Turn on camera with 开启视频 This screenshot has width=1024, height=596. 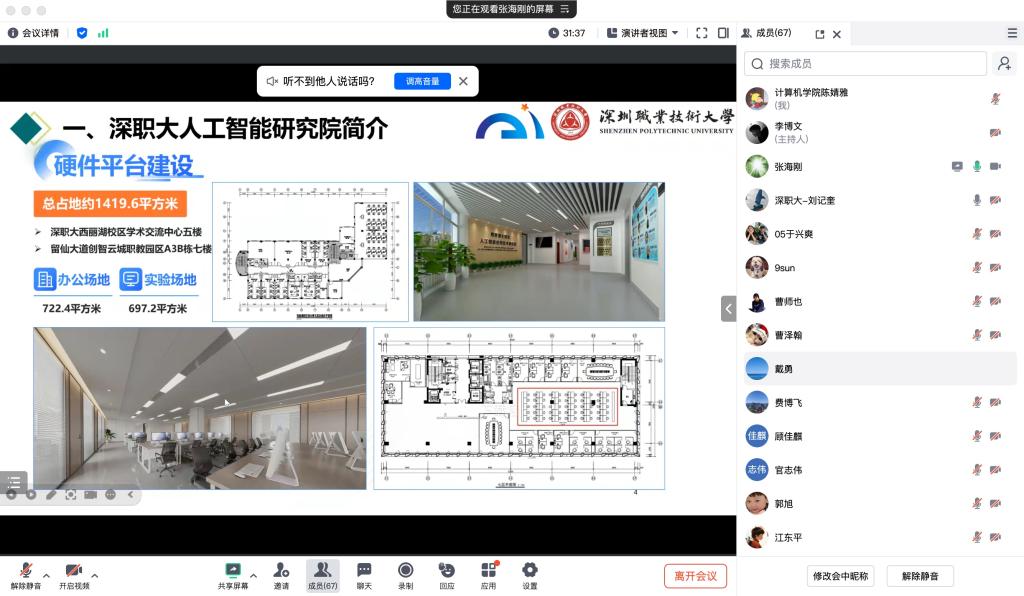[x=73, y=575]
